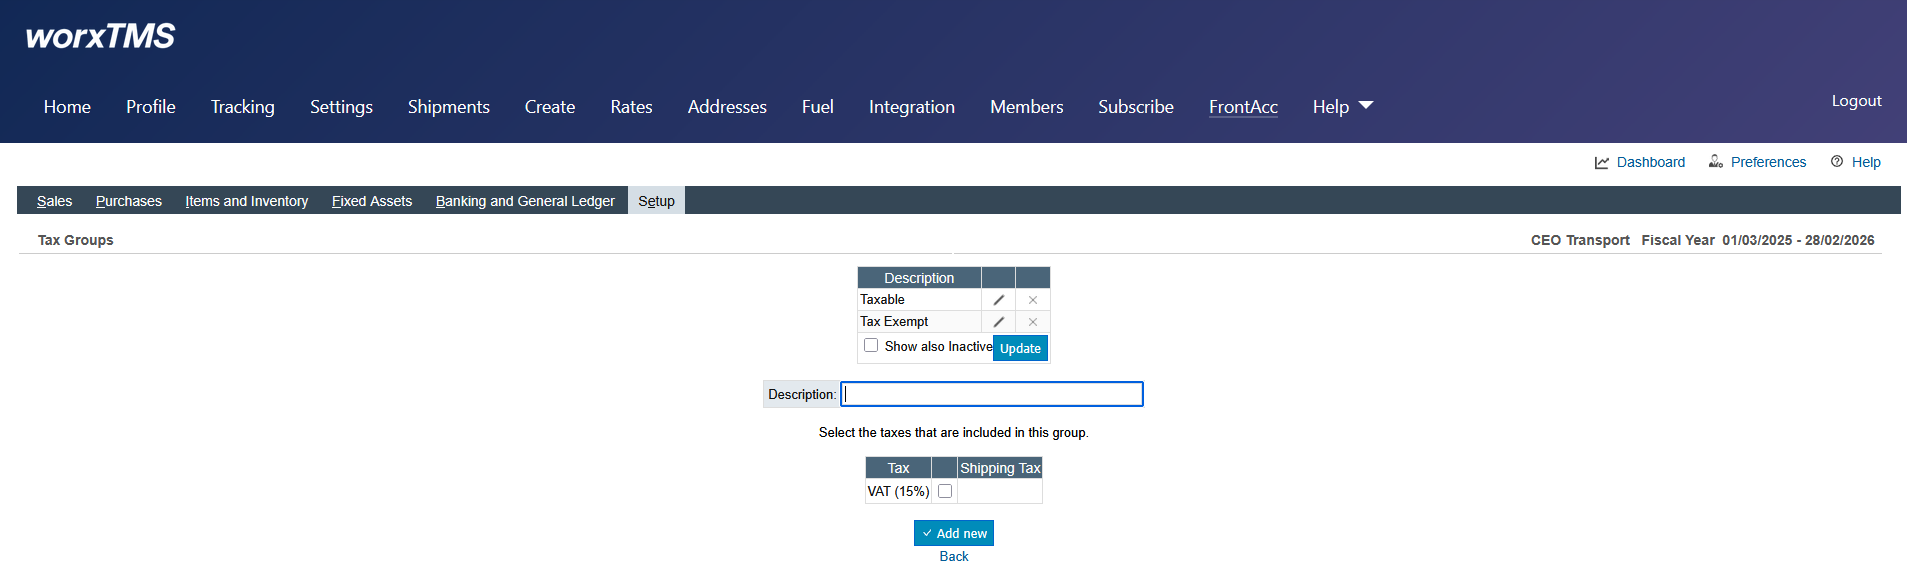
Task: Switch to the Sales tab
Action: pos(54,201)
